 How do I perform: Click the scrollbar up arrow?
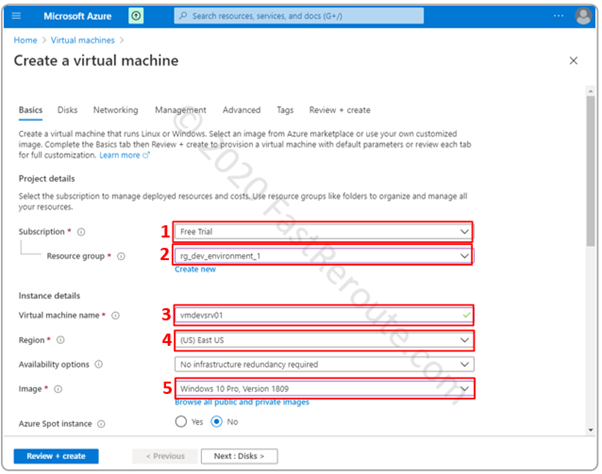click(590, 91)
